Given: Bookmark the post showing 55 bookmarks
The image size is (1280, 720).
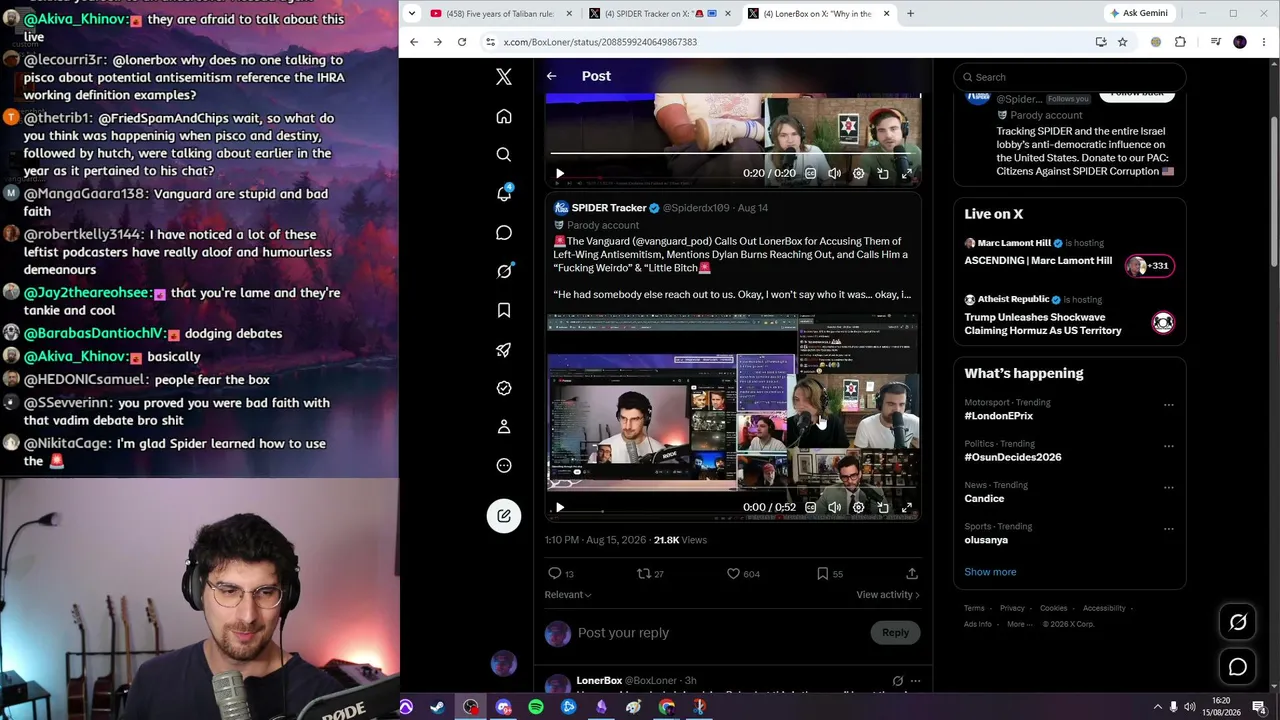Looking at the screenshot, I should 822,573.
